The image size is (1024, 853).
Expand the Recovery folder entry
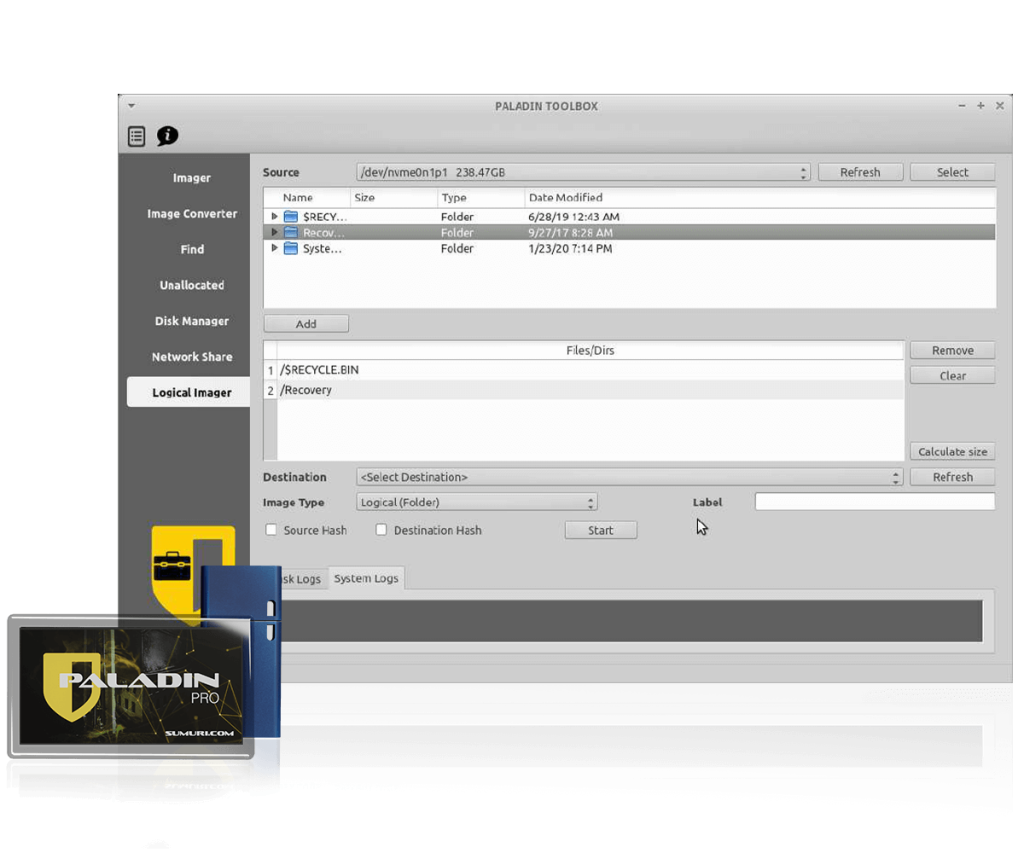(x=273, y=232)
